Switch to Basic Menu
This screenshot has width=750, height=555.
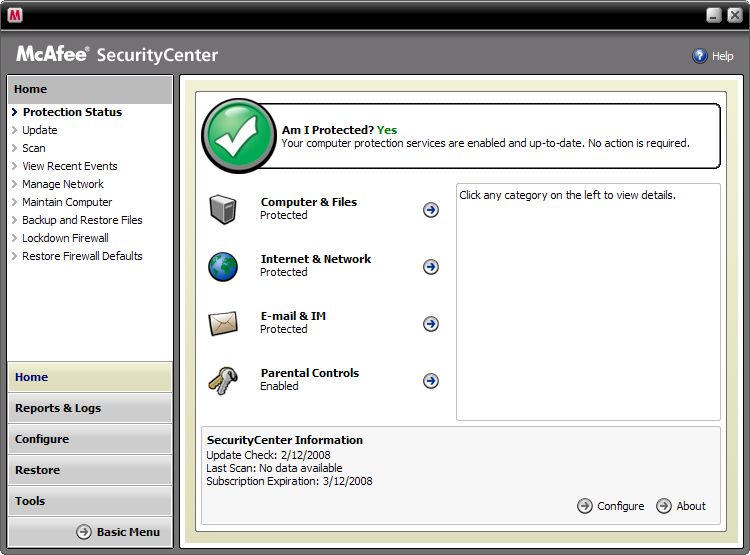(118, 532)
